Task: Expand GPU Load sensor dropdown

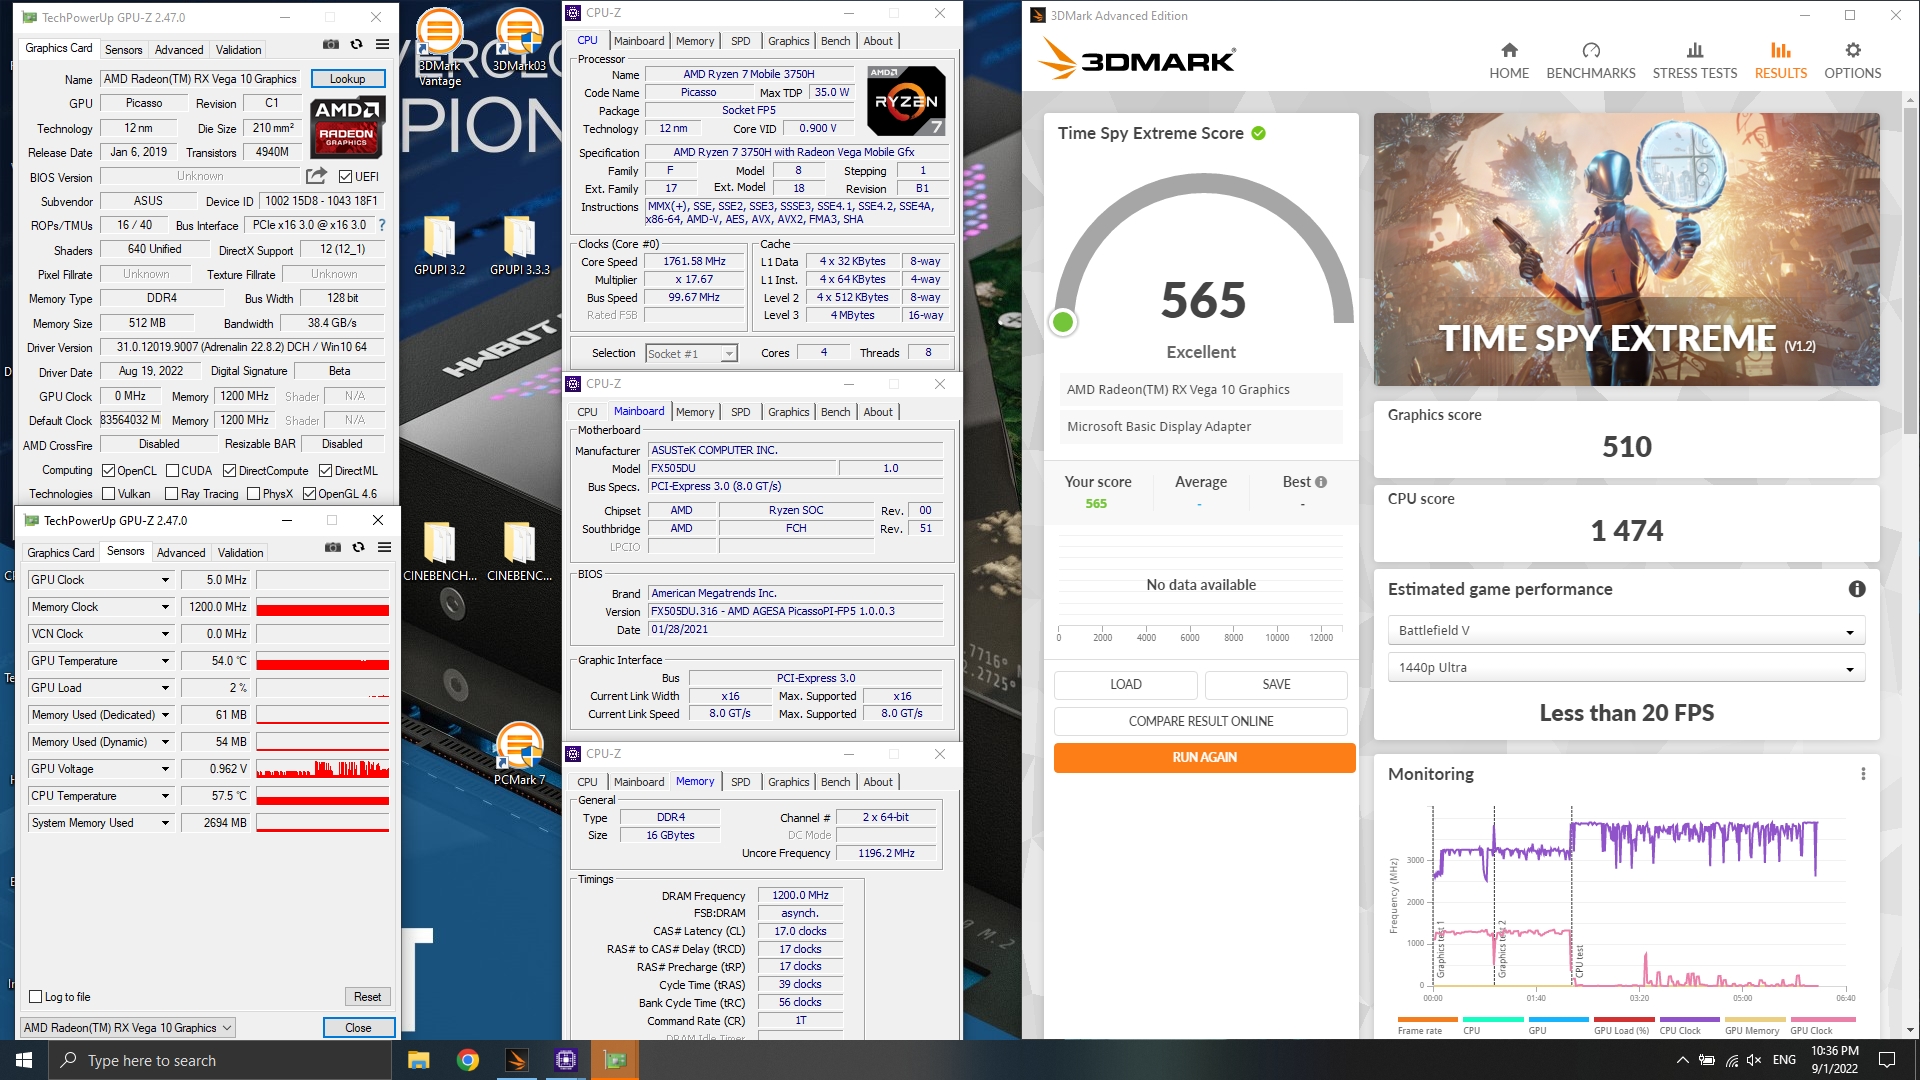Action: coord(165,688)
